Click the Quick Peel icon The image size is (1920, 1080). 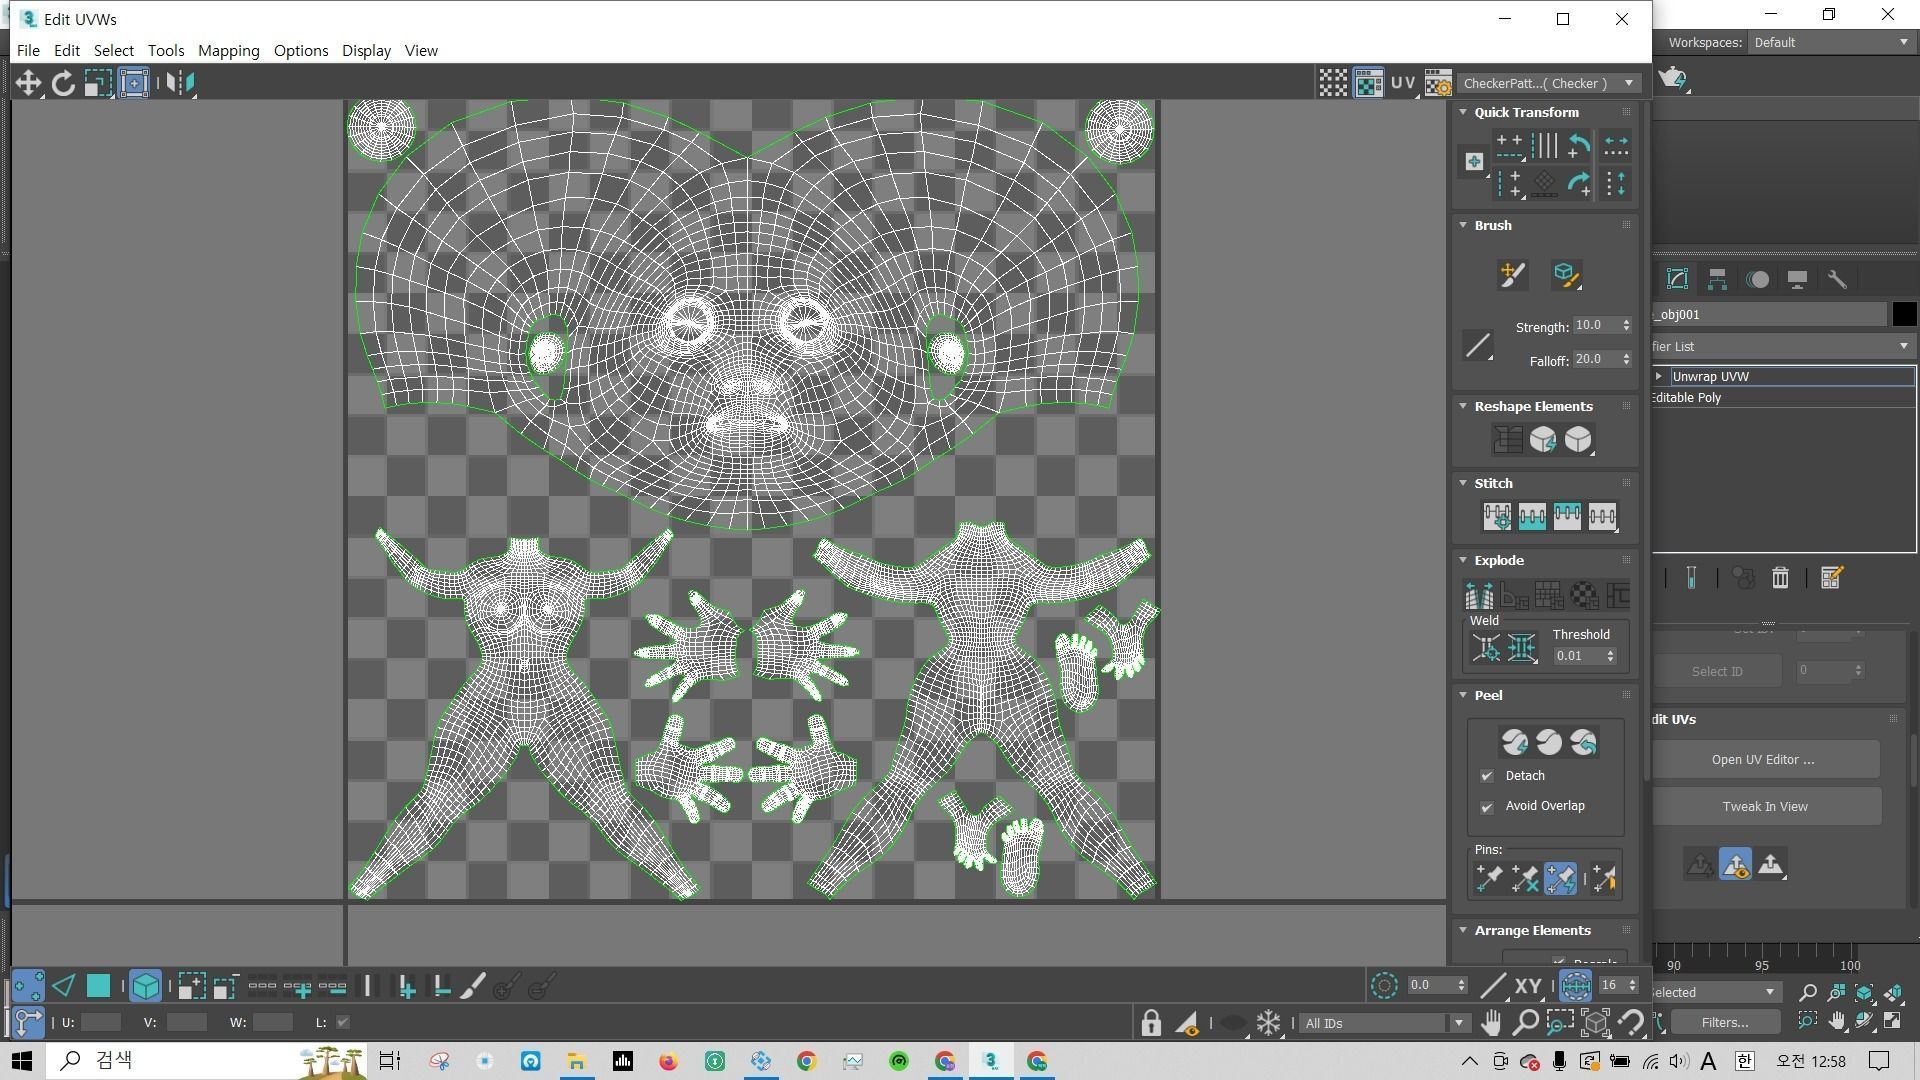click(1514, 742)
